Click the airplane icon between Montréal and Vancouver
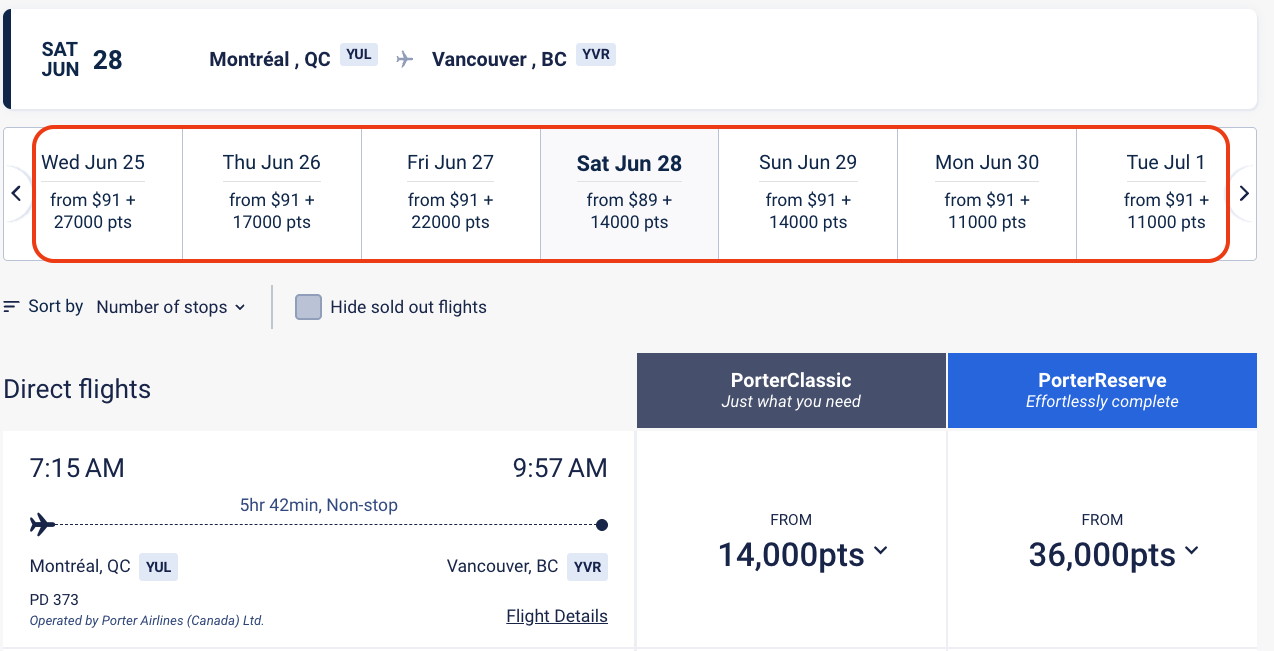The image size is (1274, 651). tap(404, 58)
